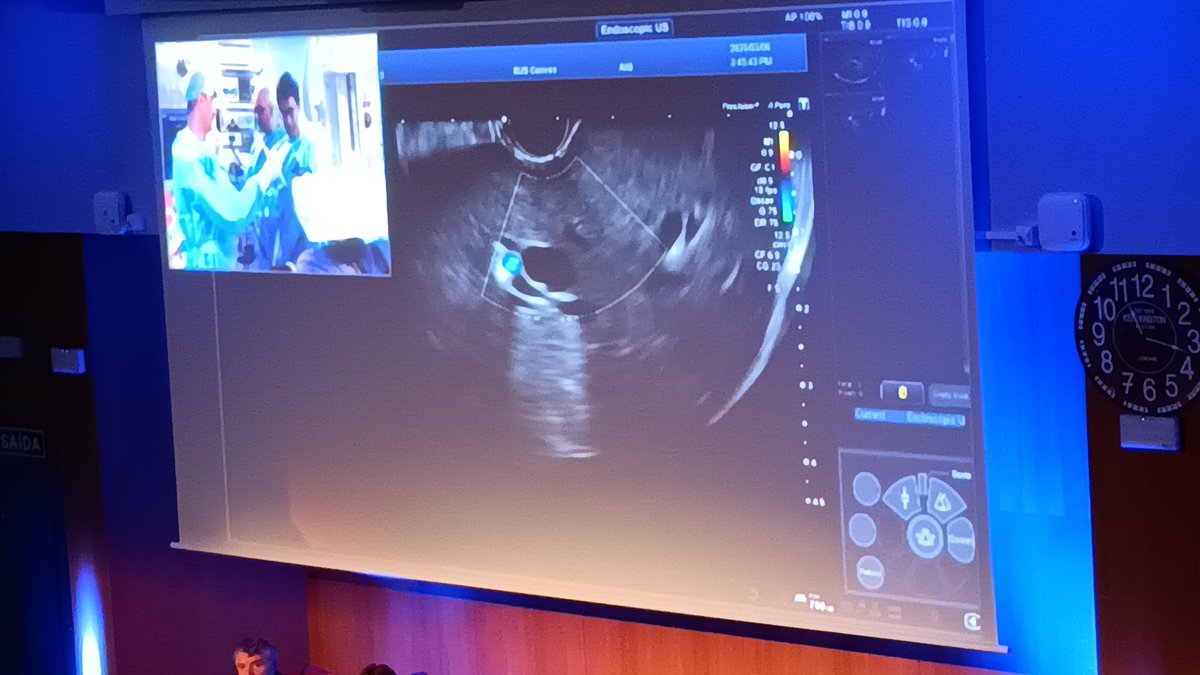
Task: Click the blue Current Endoscopic US bar
Action: coord(909,416)
